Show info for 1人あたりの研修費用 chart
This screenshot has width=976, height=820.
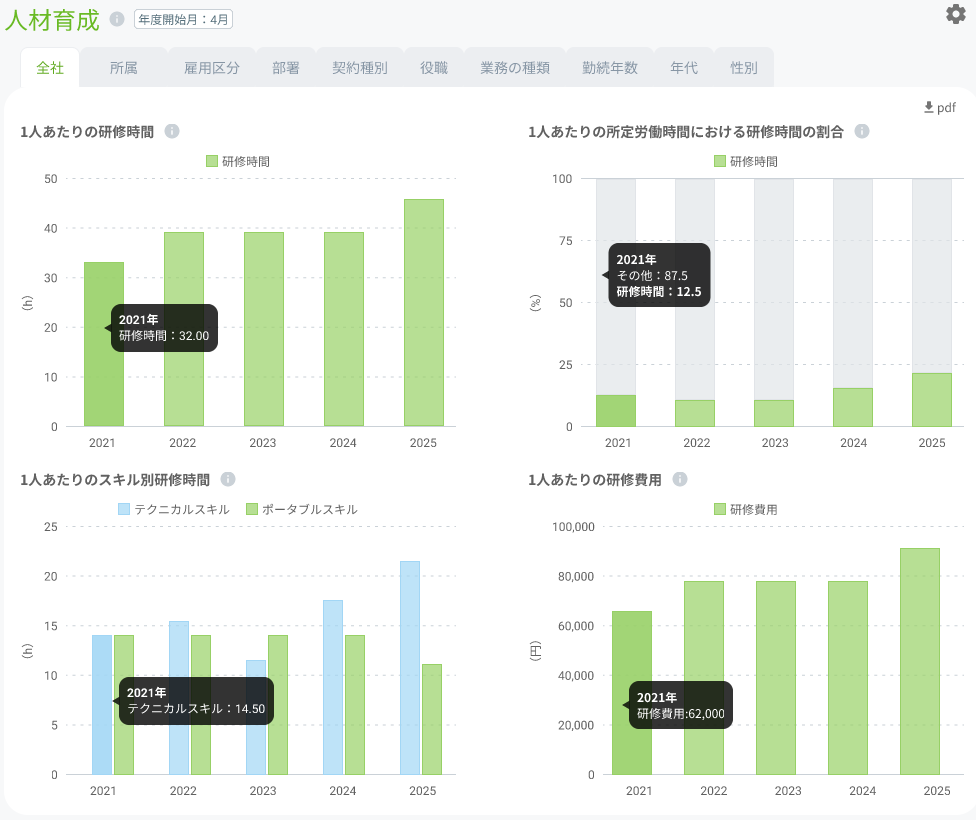point(680,479)
